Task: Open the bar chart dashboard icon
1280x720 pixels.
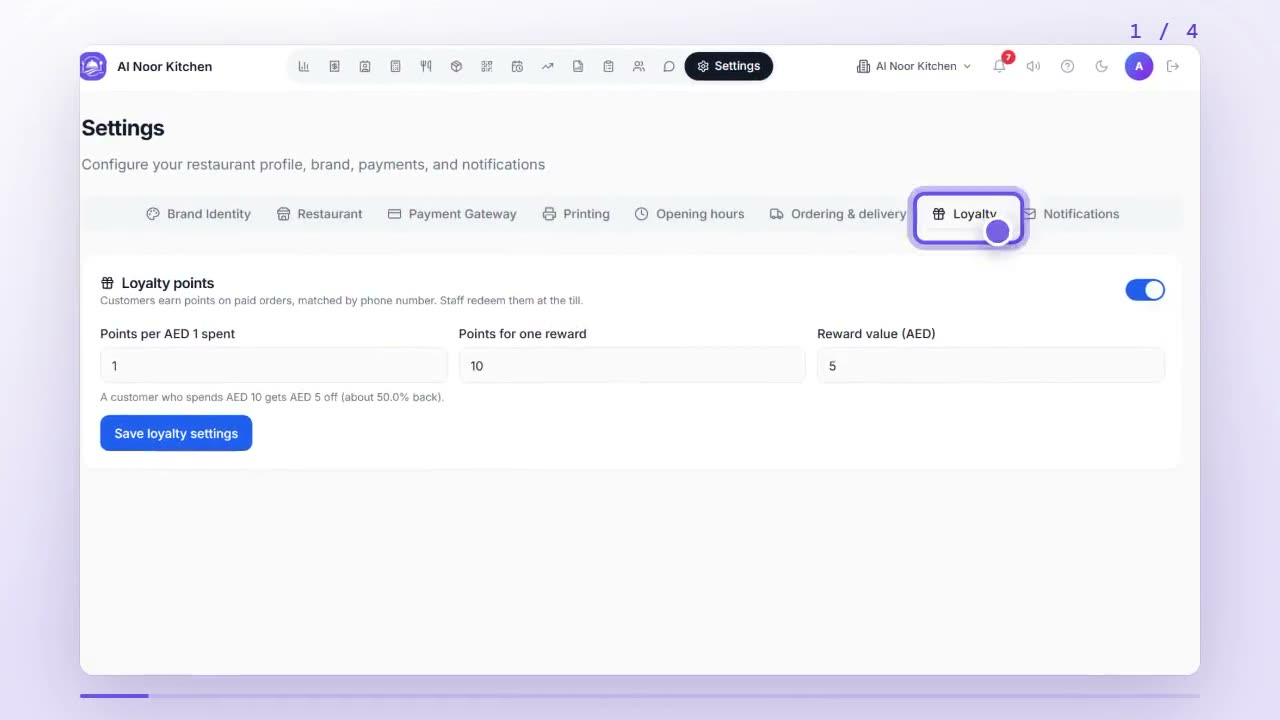Action: click(x=304, y=66)
